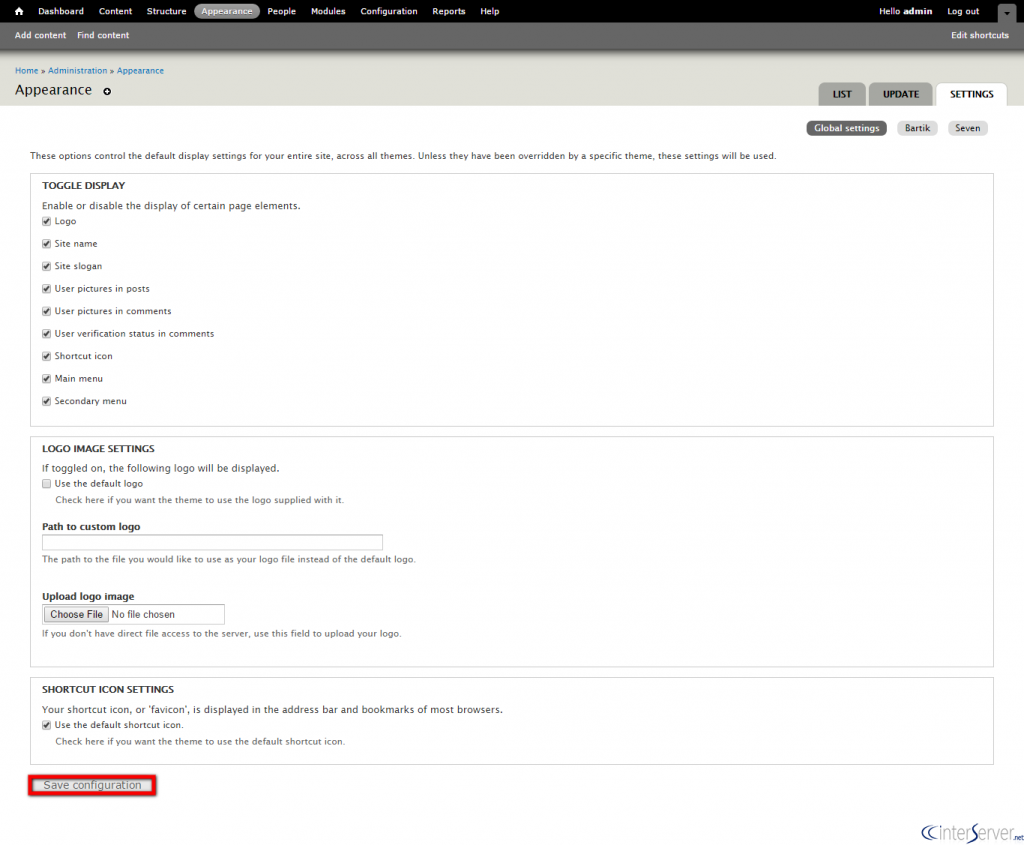Click the 'No file chosen' text
This screenshot has width=1024, height=845.
pyautogui.click(x=143, y=614)
